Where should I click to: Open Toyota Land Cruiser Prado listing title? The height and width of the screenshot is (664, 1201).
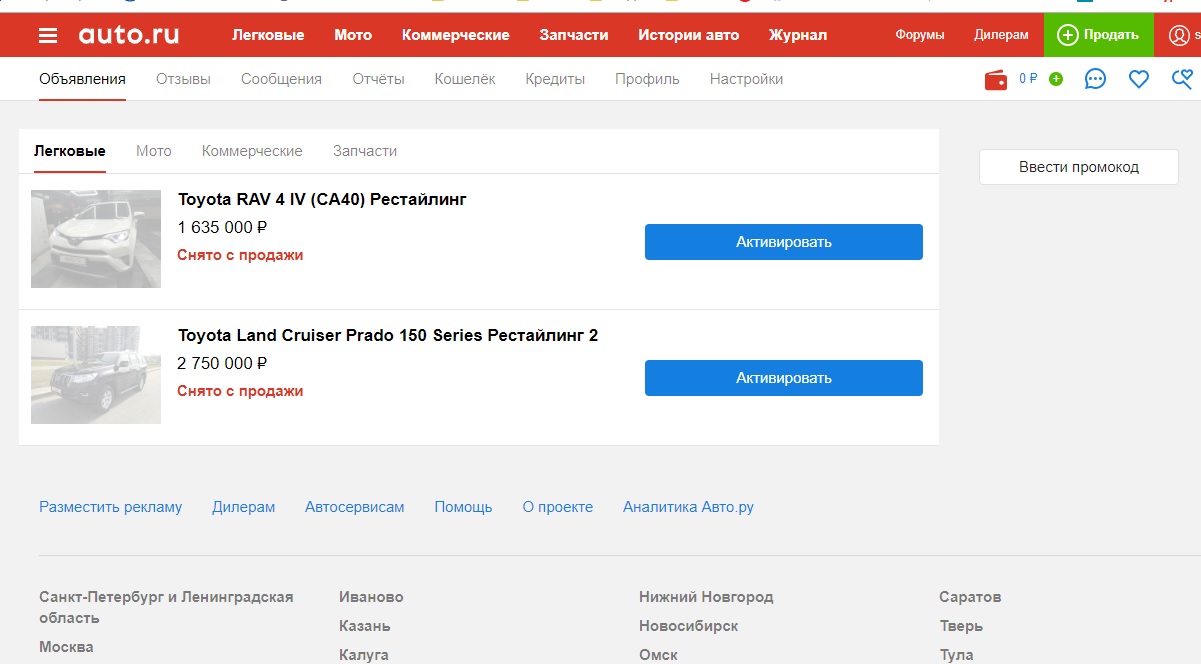pyautogui.click(x=388, y=335)
